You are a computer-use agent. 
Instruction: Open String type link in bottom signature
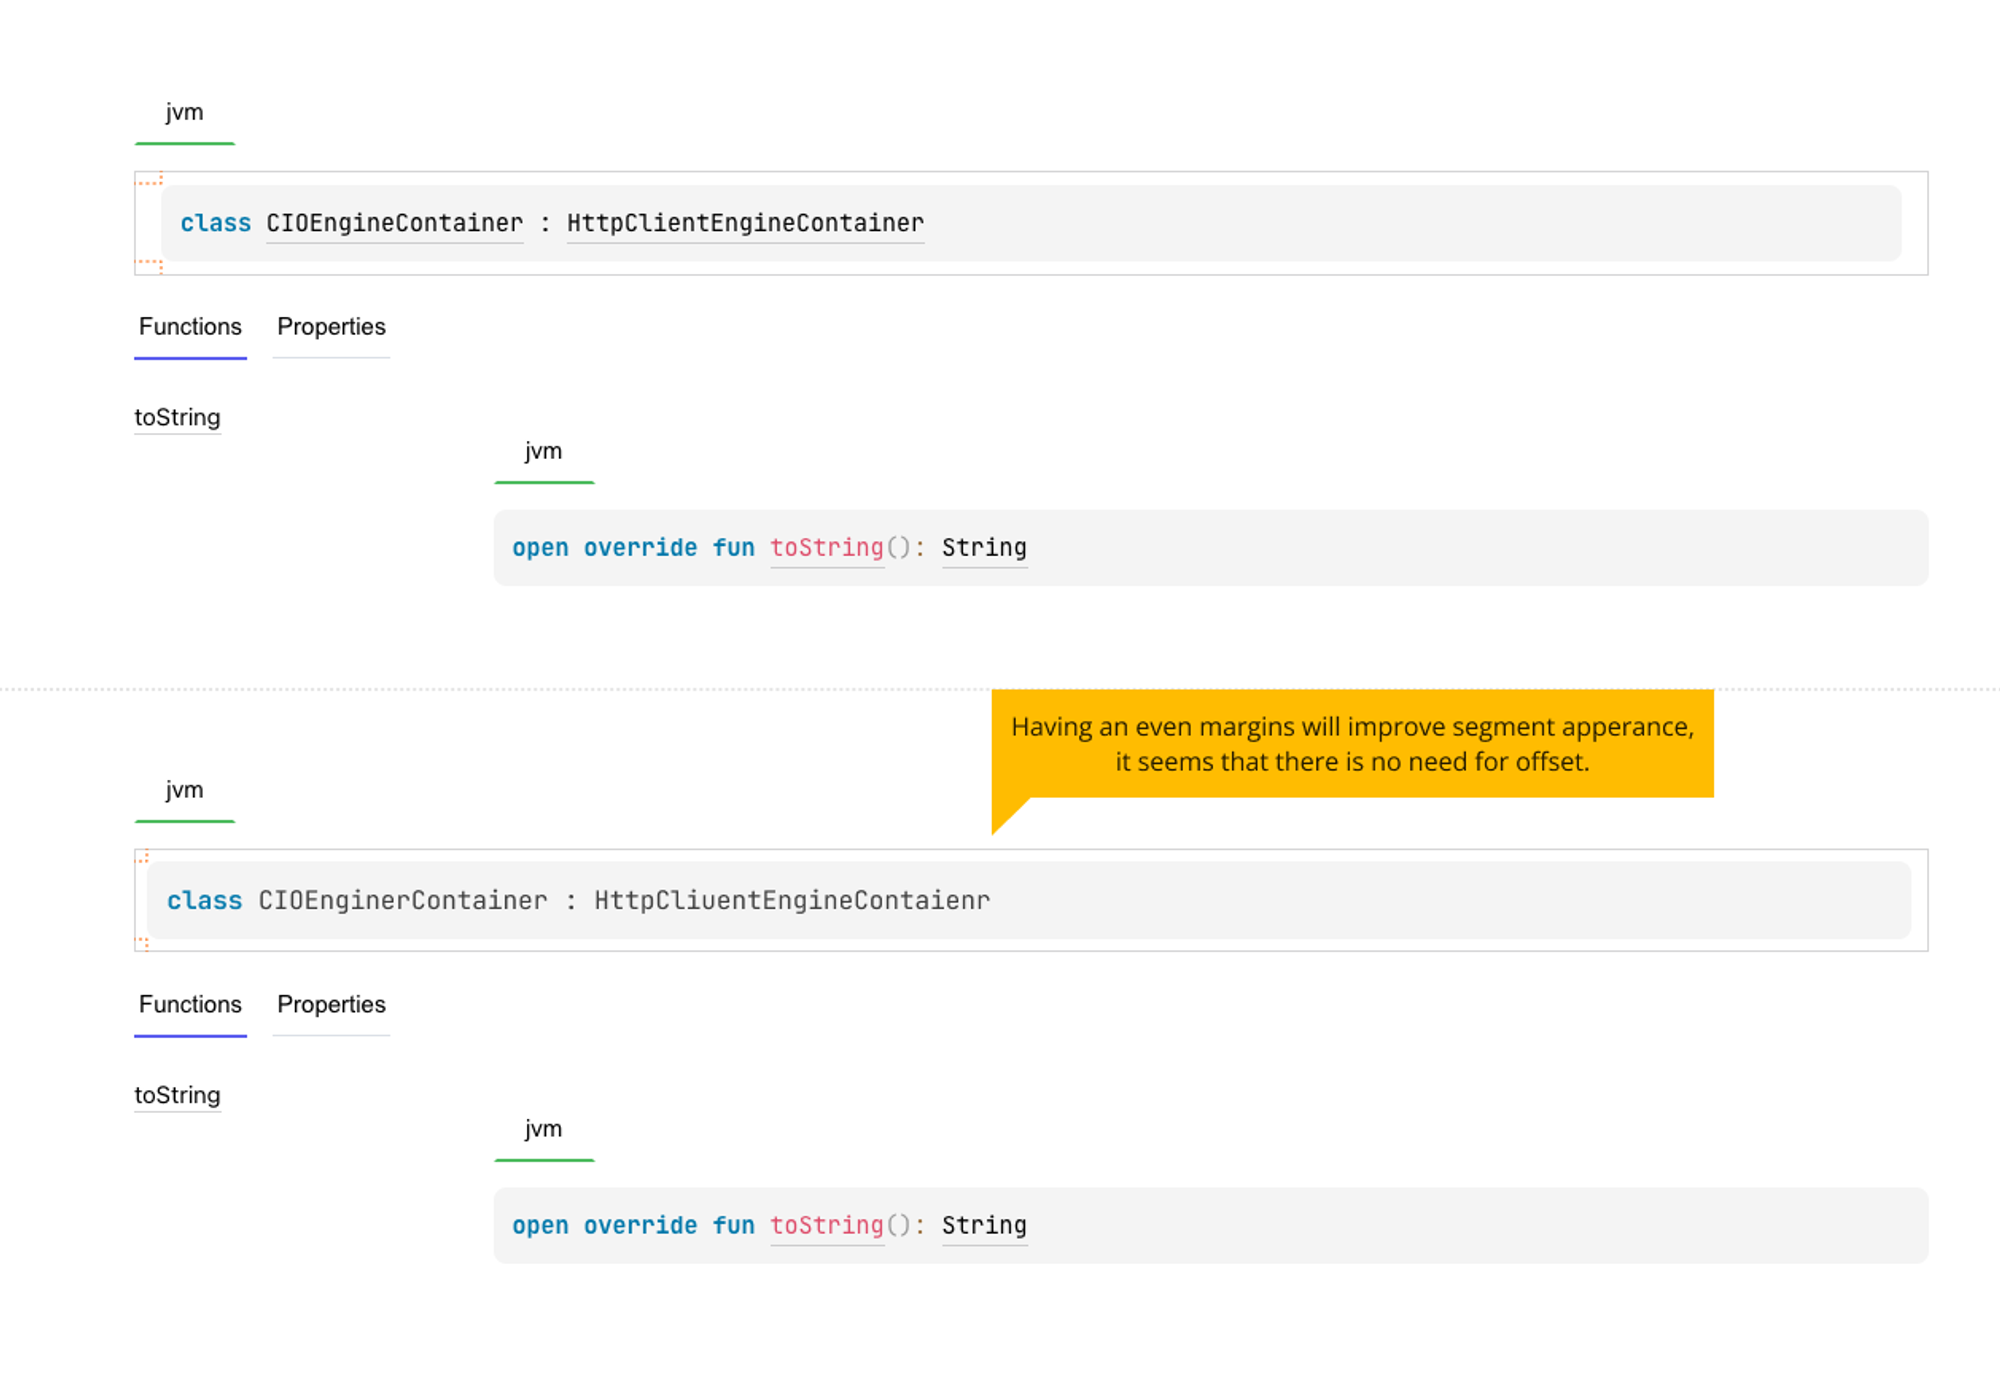(x=984, y=1225)
